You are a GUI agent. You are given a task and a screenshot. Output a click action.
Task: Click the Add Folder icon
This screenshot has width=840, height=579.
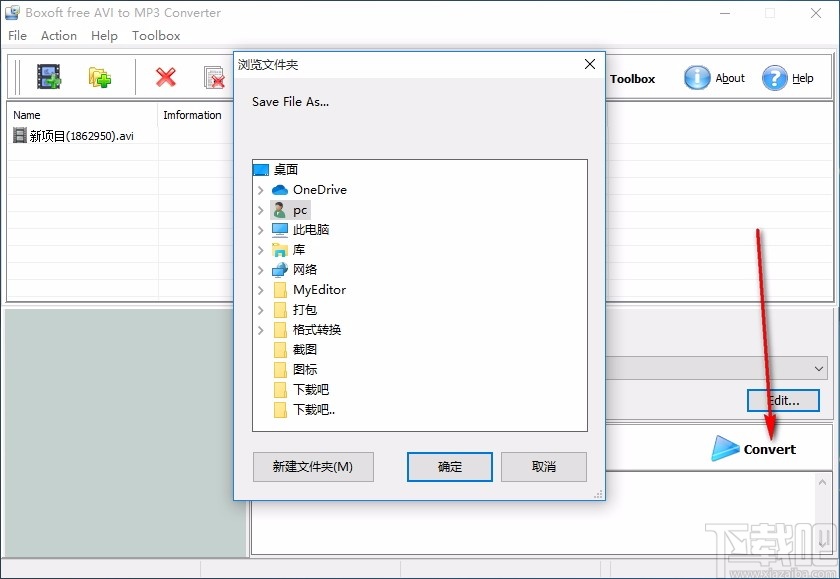point(99,76)
